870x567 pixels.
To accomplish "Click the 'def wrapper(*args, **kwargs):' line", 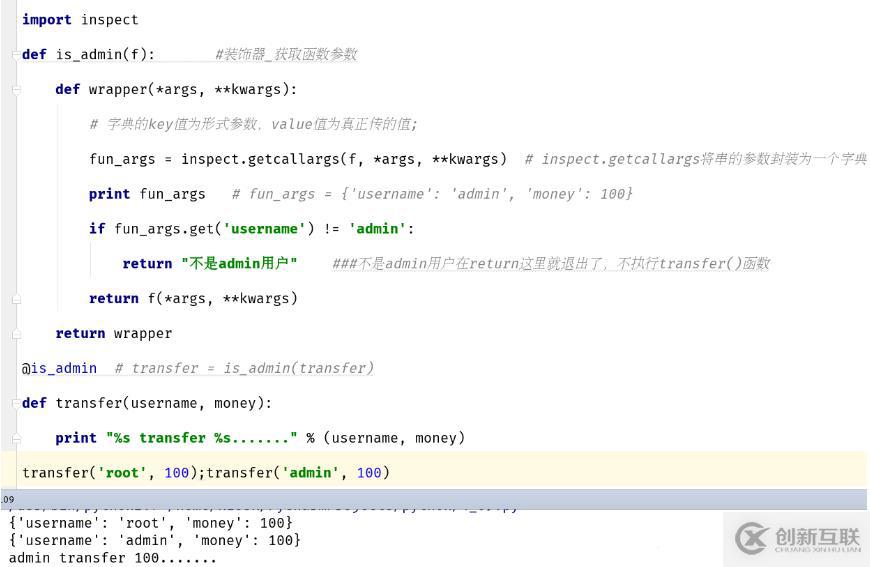I will [176, 89].
